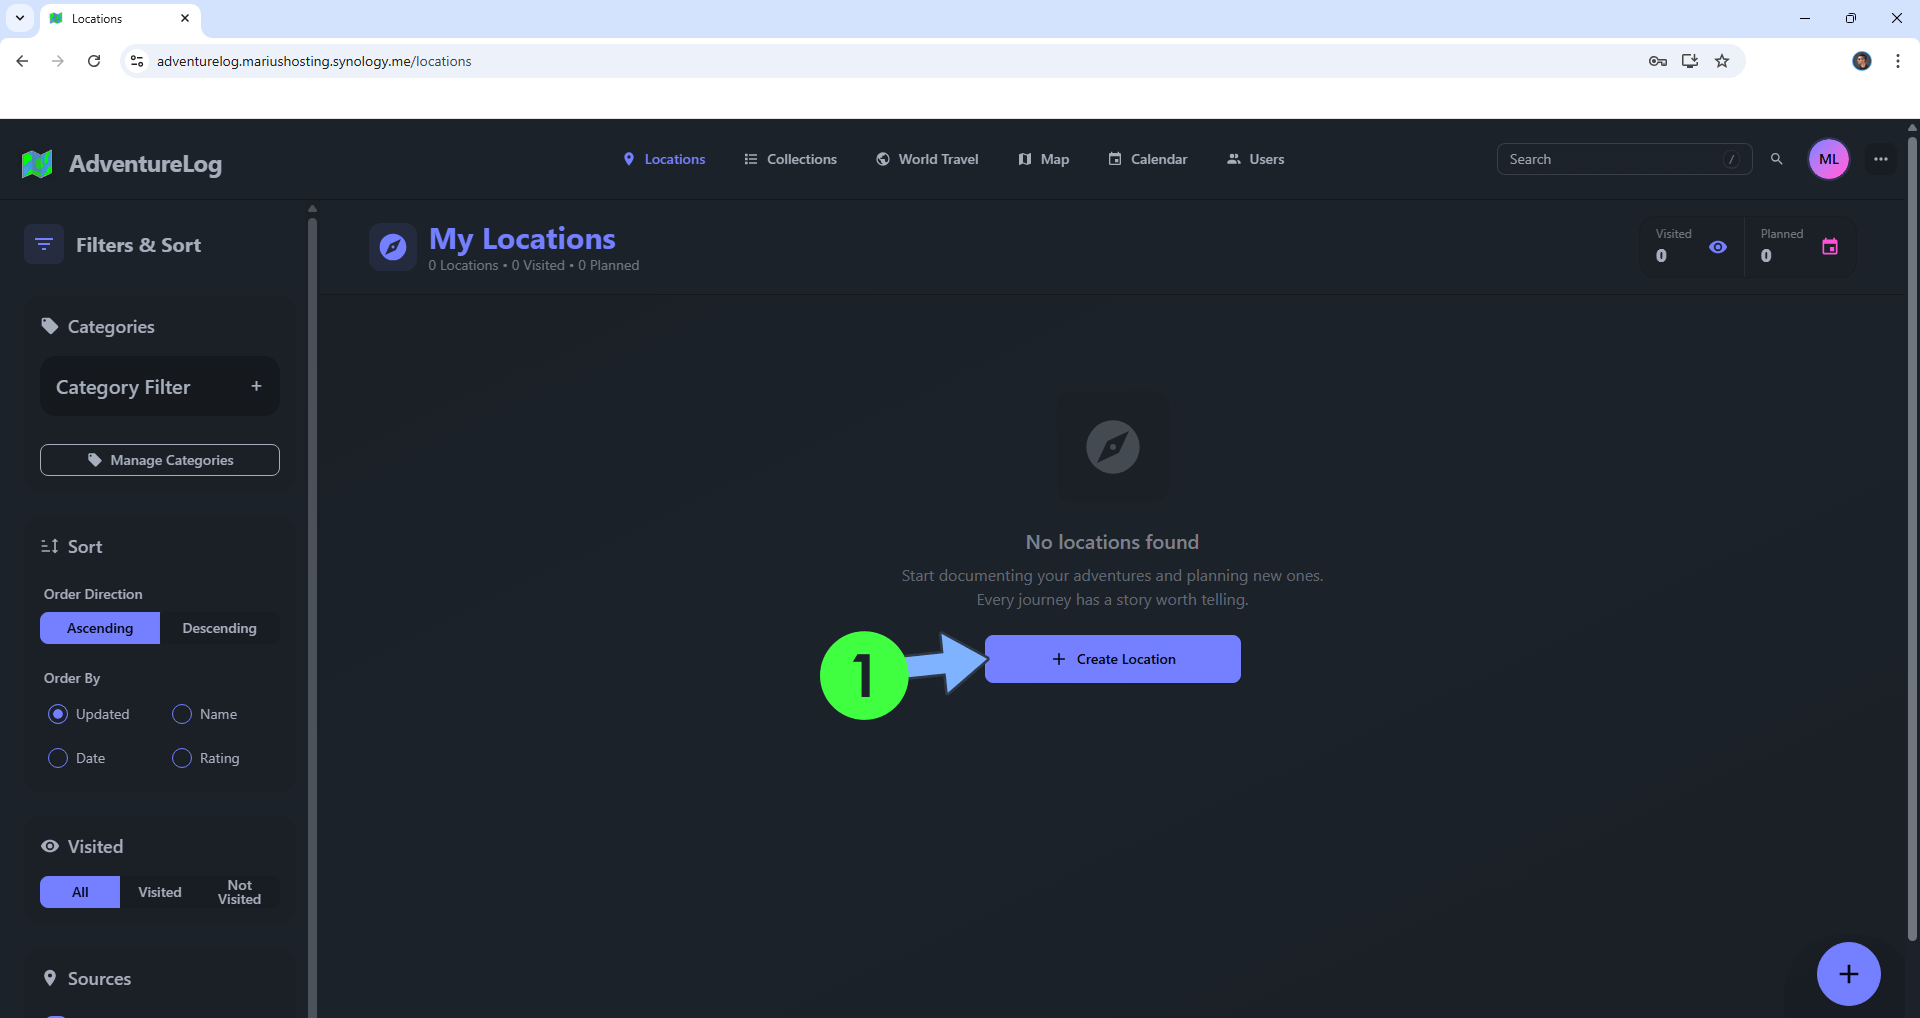The width and height of the screenshot is (1920, 1018).
Task: Click the Planned calendar icon in stats
Action: 1829,247
